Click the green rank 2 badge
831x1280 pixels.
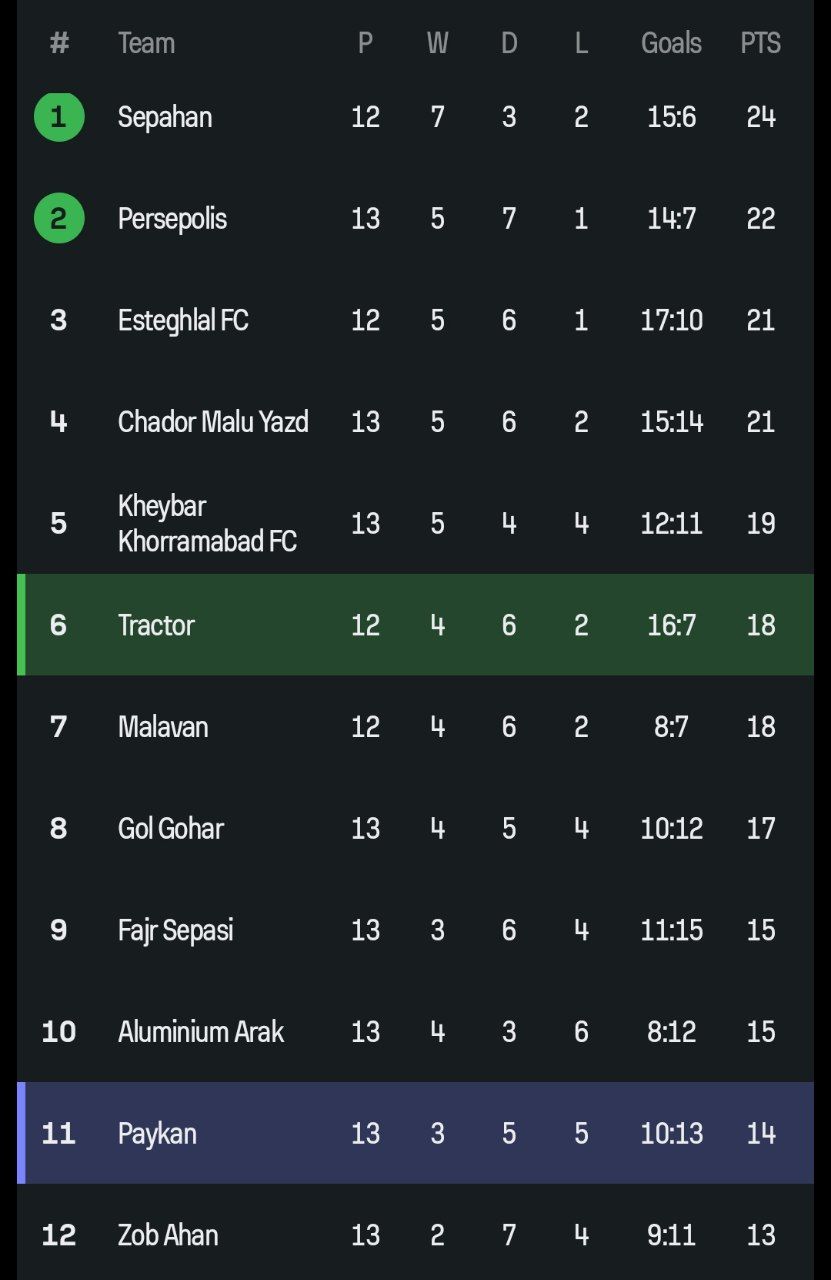pyautogui.click(x=59, y=219)
